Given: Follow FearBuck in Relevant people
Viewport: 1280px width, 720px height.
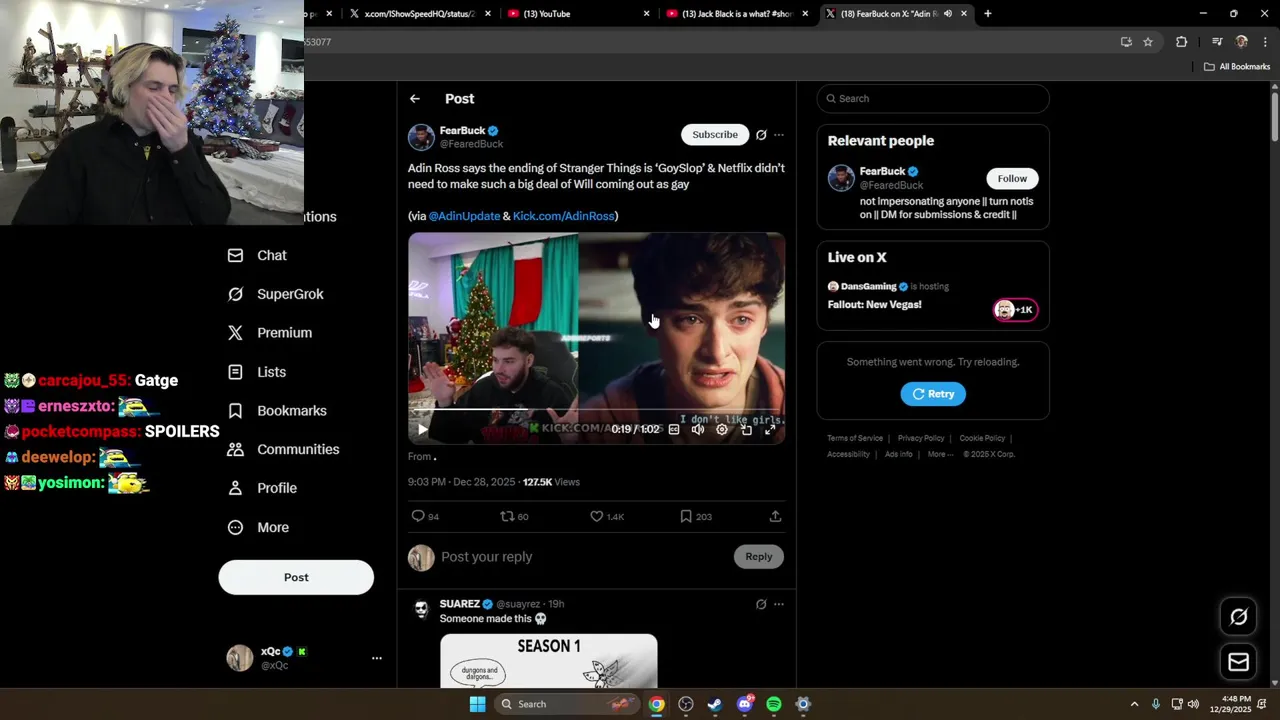Looking at the screenshot, I should click(x=1012, y=178).
